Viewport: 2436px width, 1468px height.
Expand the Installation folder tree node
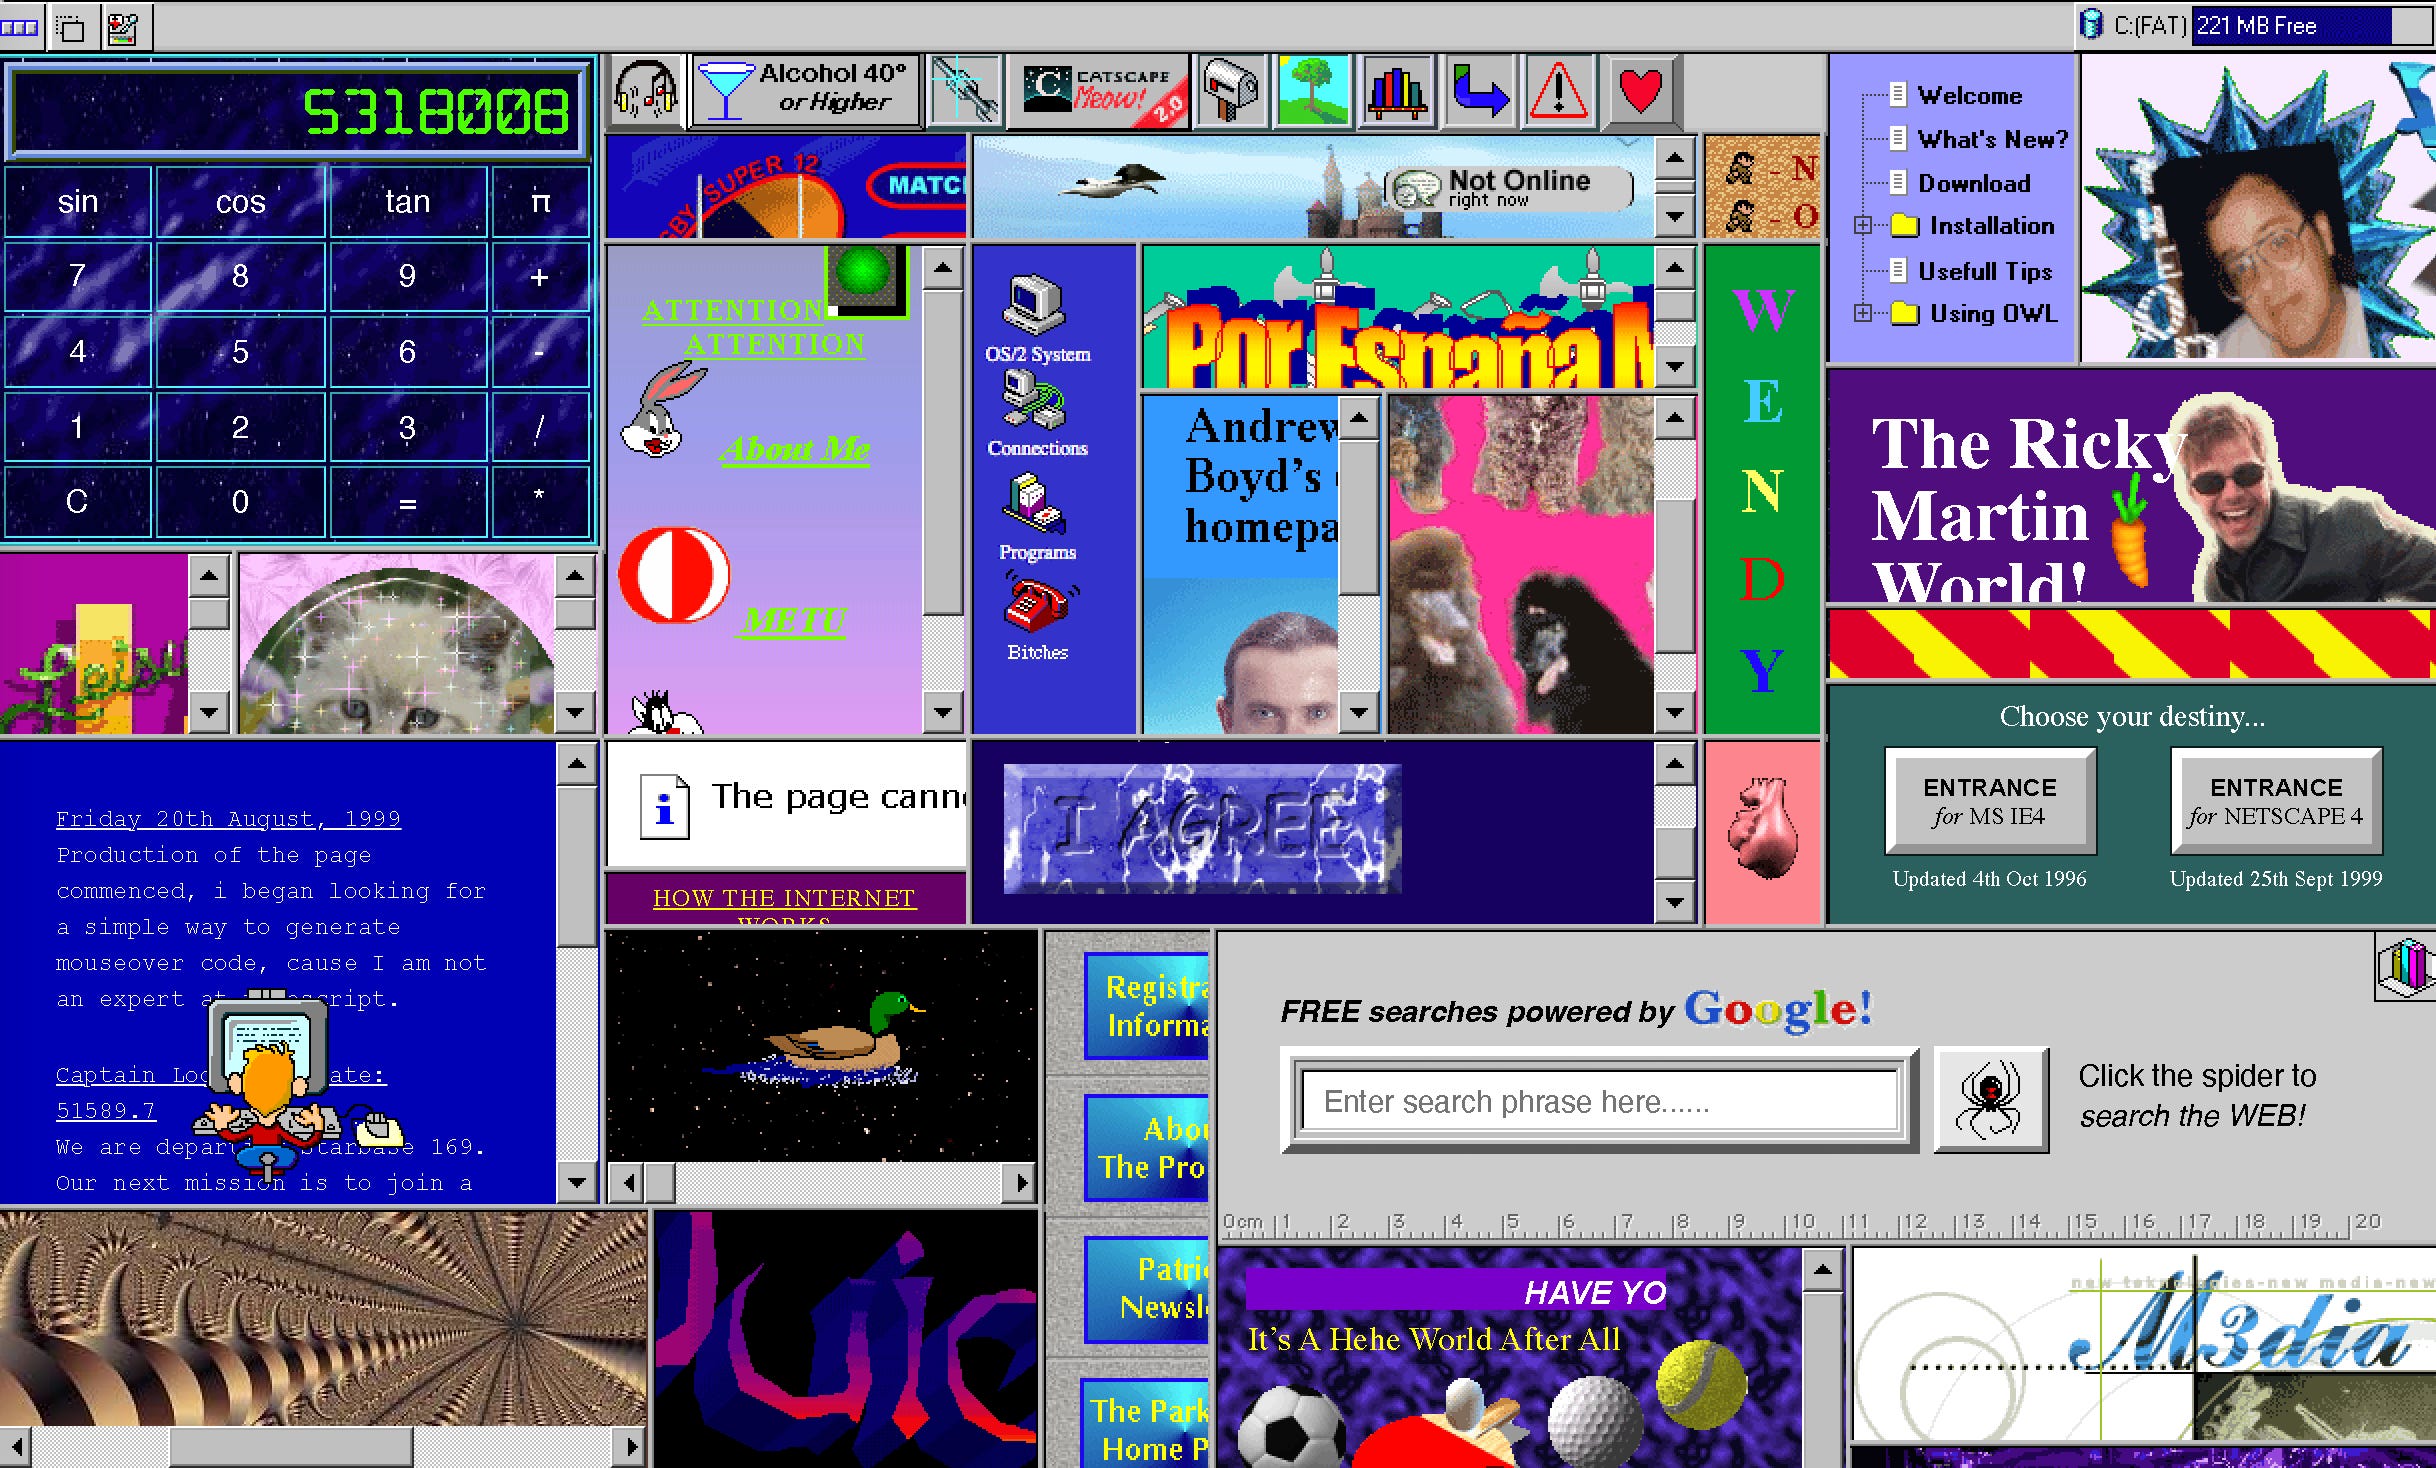pyautogui.click(x=1862, y=226)
